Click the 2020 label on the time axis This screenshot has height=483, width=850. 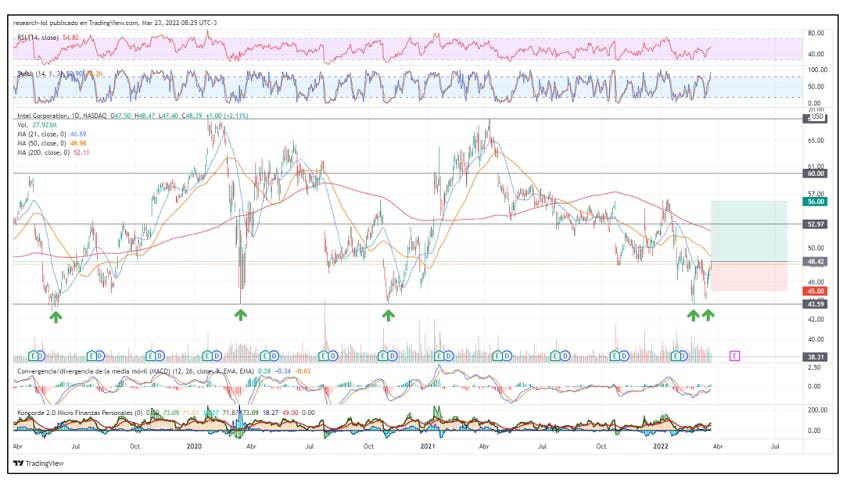[194, 446]
